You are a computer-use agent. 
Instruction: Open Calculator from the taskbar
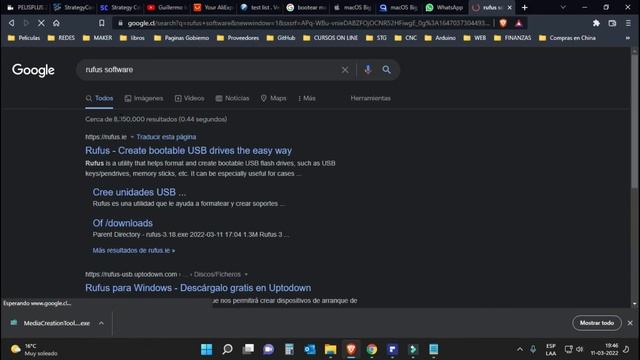pos(289,349)
